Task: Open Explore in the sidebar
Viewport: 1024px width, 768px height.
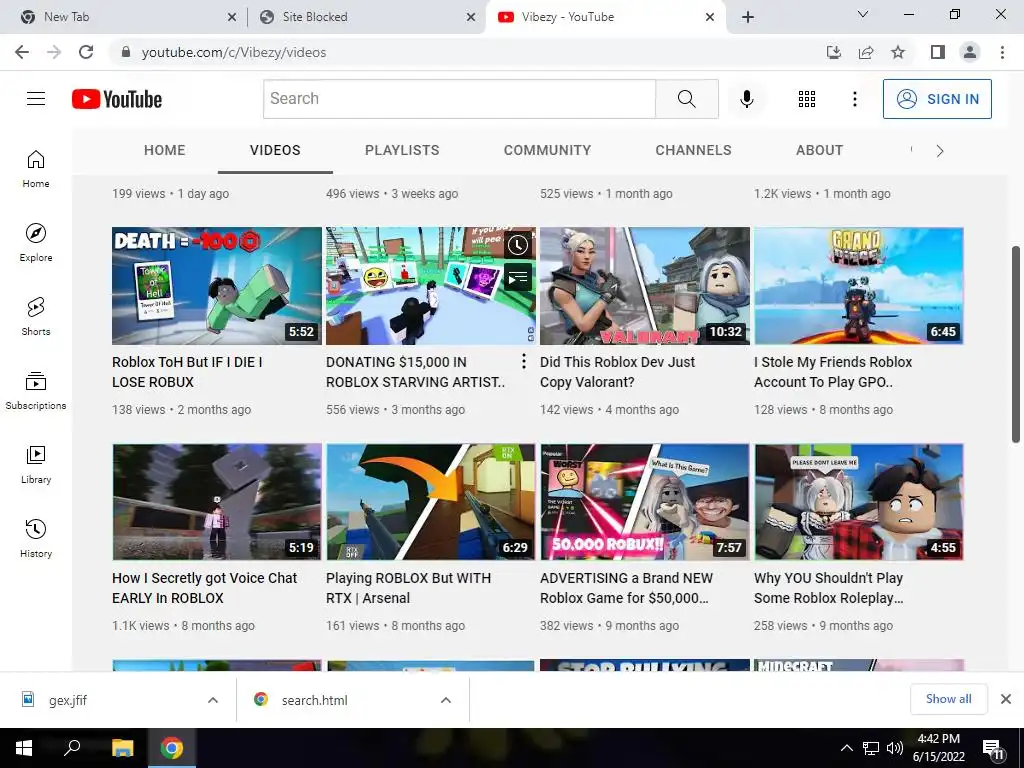Action: pyautogui.click(x=36, y=242)
